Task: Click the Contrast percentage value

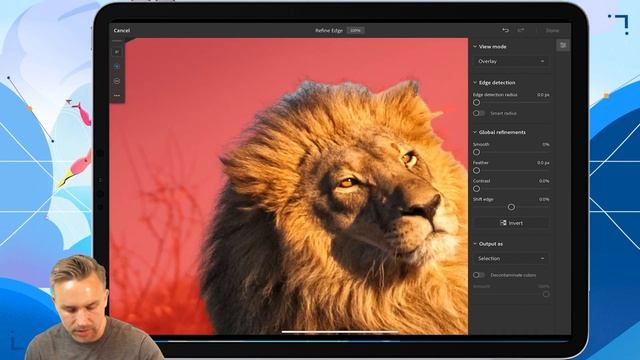Action: 544,181
